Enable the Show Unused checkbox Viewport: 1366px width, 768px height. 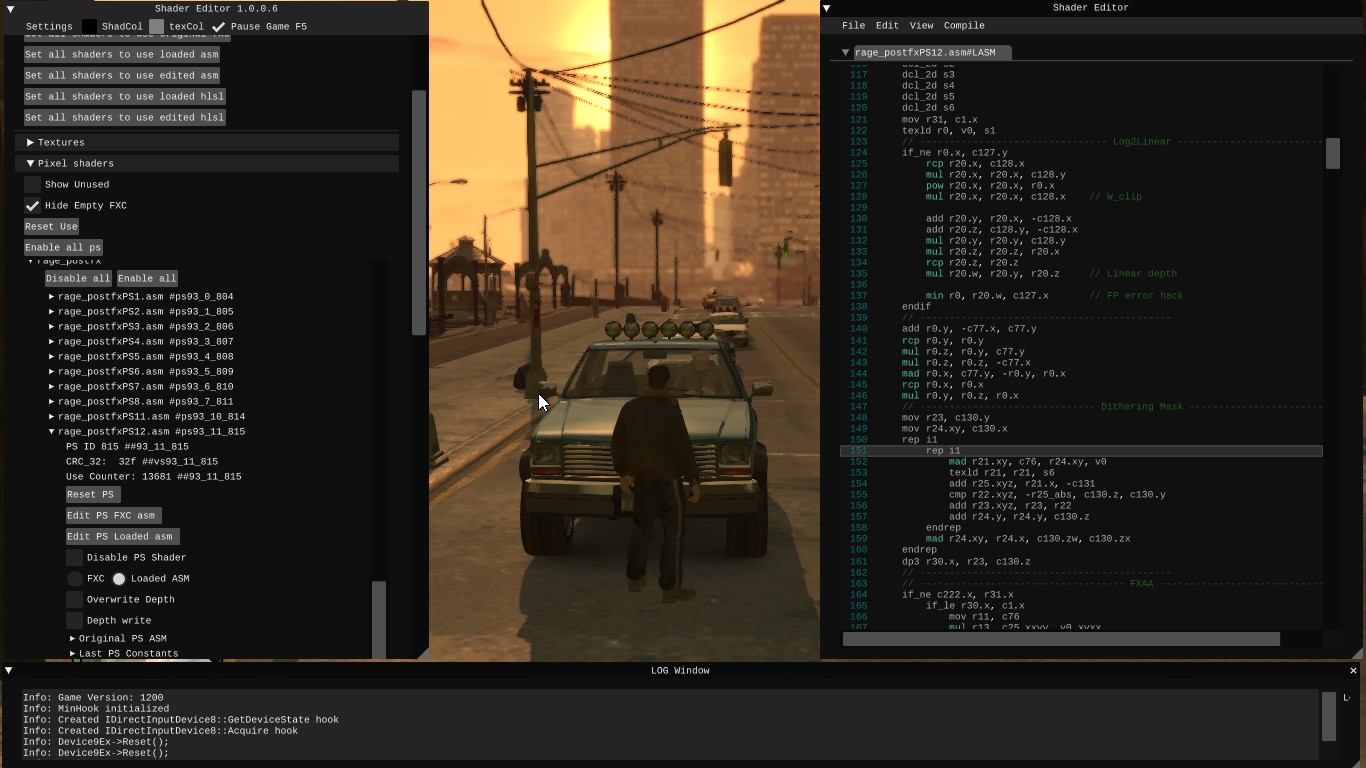tap(32, 184)
